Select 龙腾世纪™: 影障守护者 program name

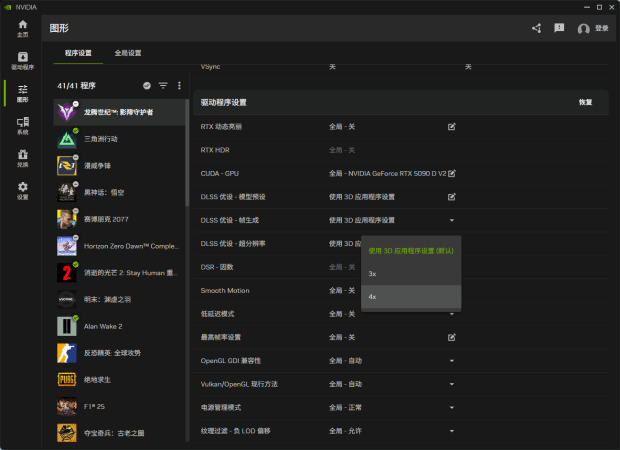[118, 112]
